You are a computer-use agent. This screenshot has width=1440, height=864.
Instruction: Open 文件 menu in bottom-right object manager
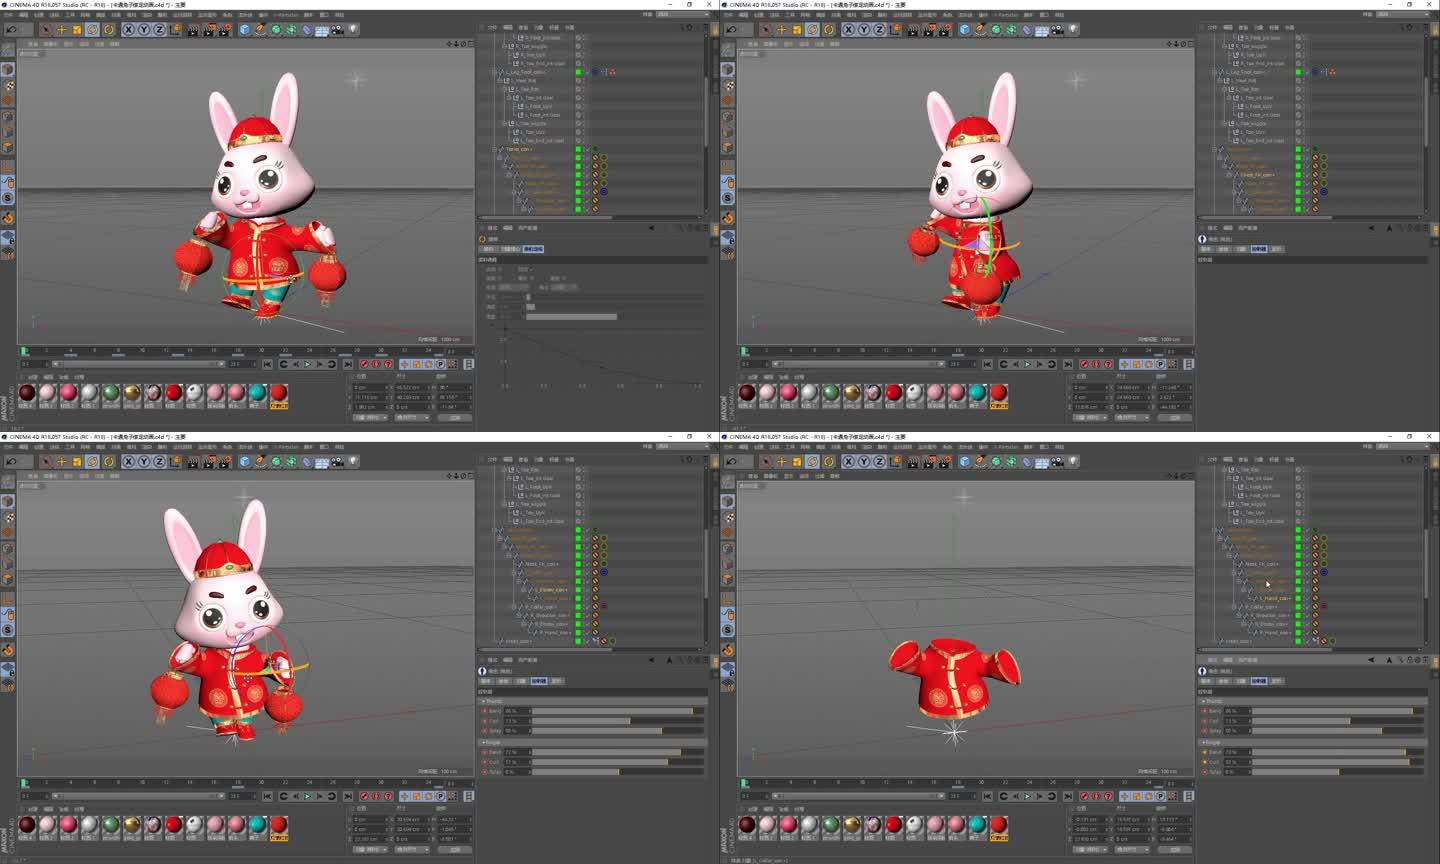(1212, 460)
